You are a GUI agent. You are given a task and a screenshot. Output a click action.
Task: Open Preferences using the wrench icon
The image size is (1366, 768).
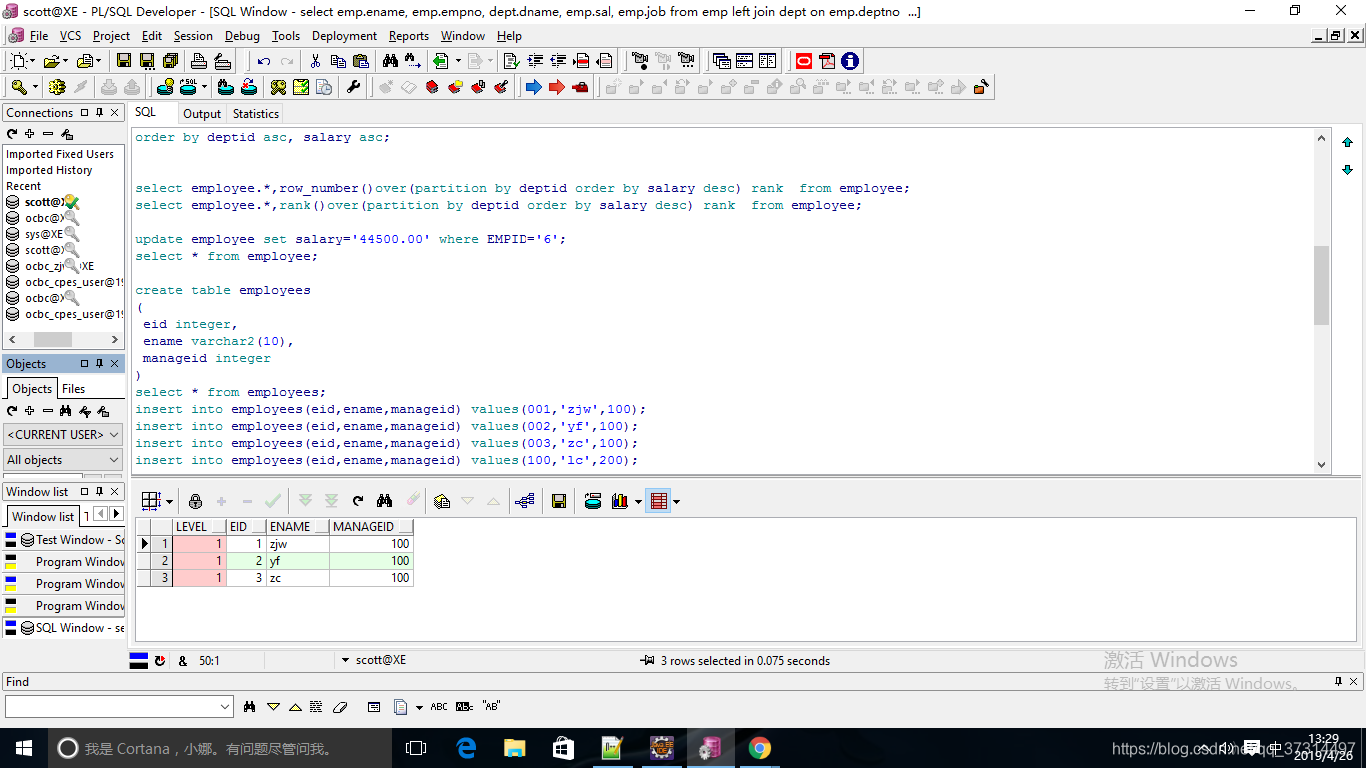tap(353, 87)
